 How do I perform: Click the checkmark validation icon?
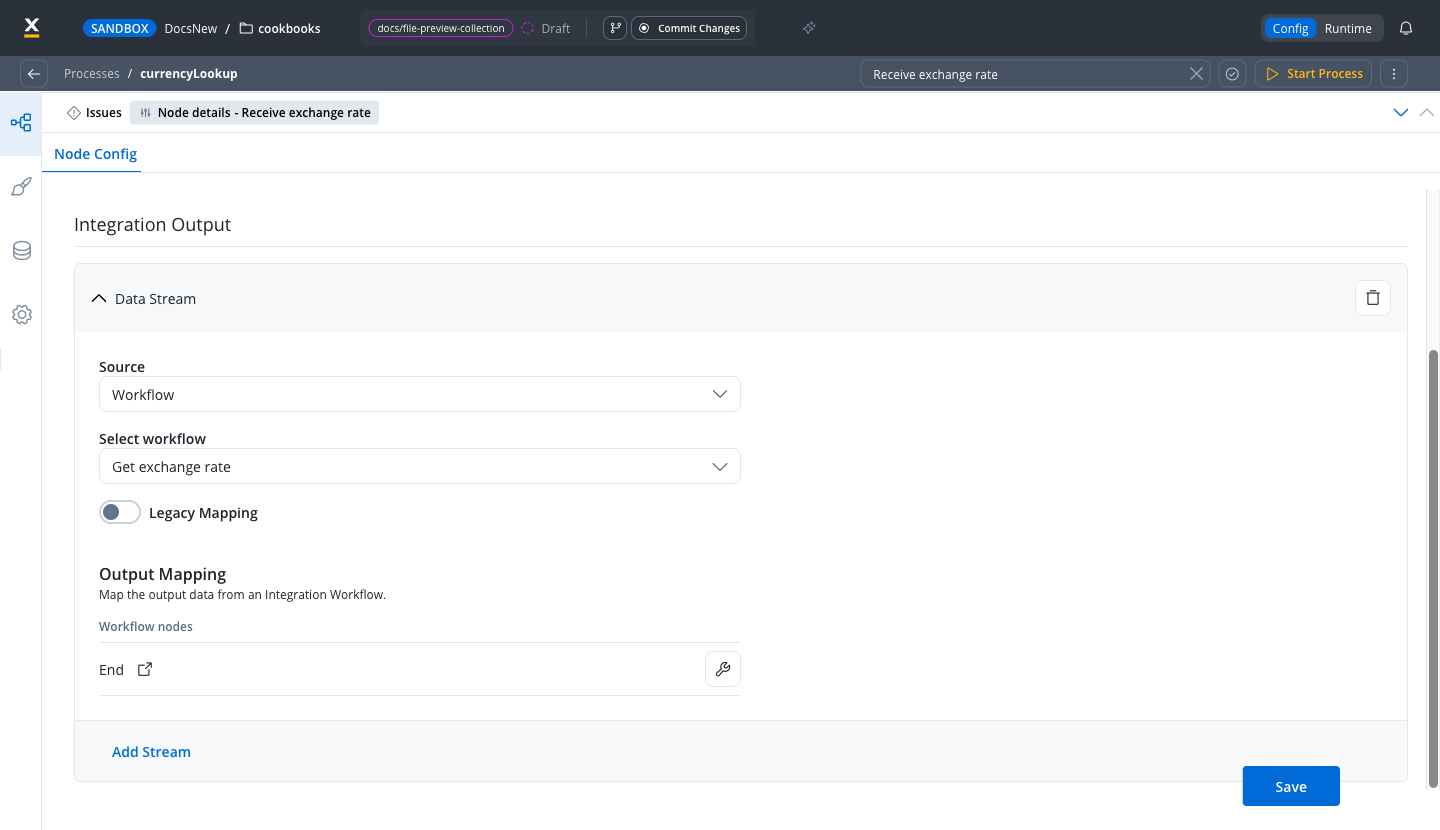point(1232,74)
